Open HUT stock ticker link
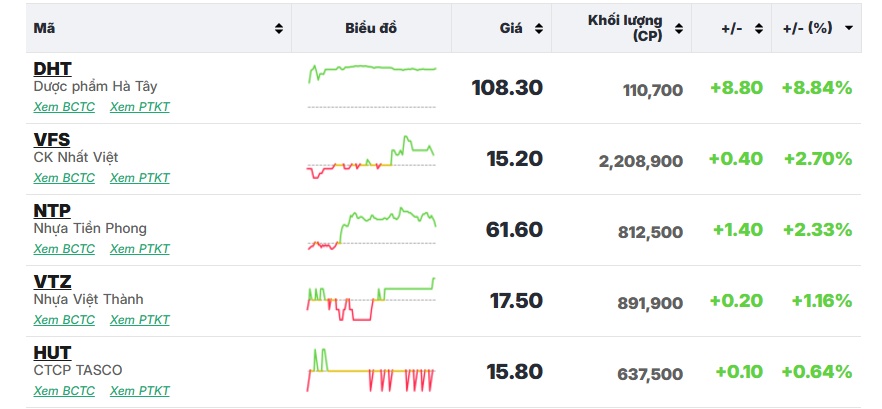 52,353
